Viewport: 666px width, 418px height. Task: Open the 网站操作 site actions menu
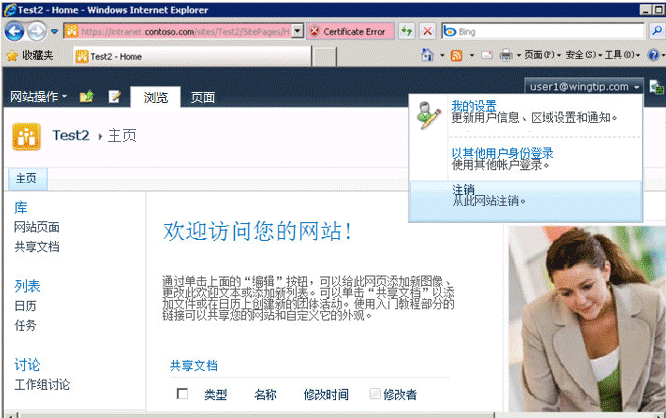39,97
